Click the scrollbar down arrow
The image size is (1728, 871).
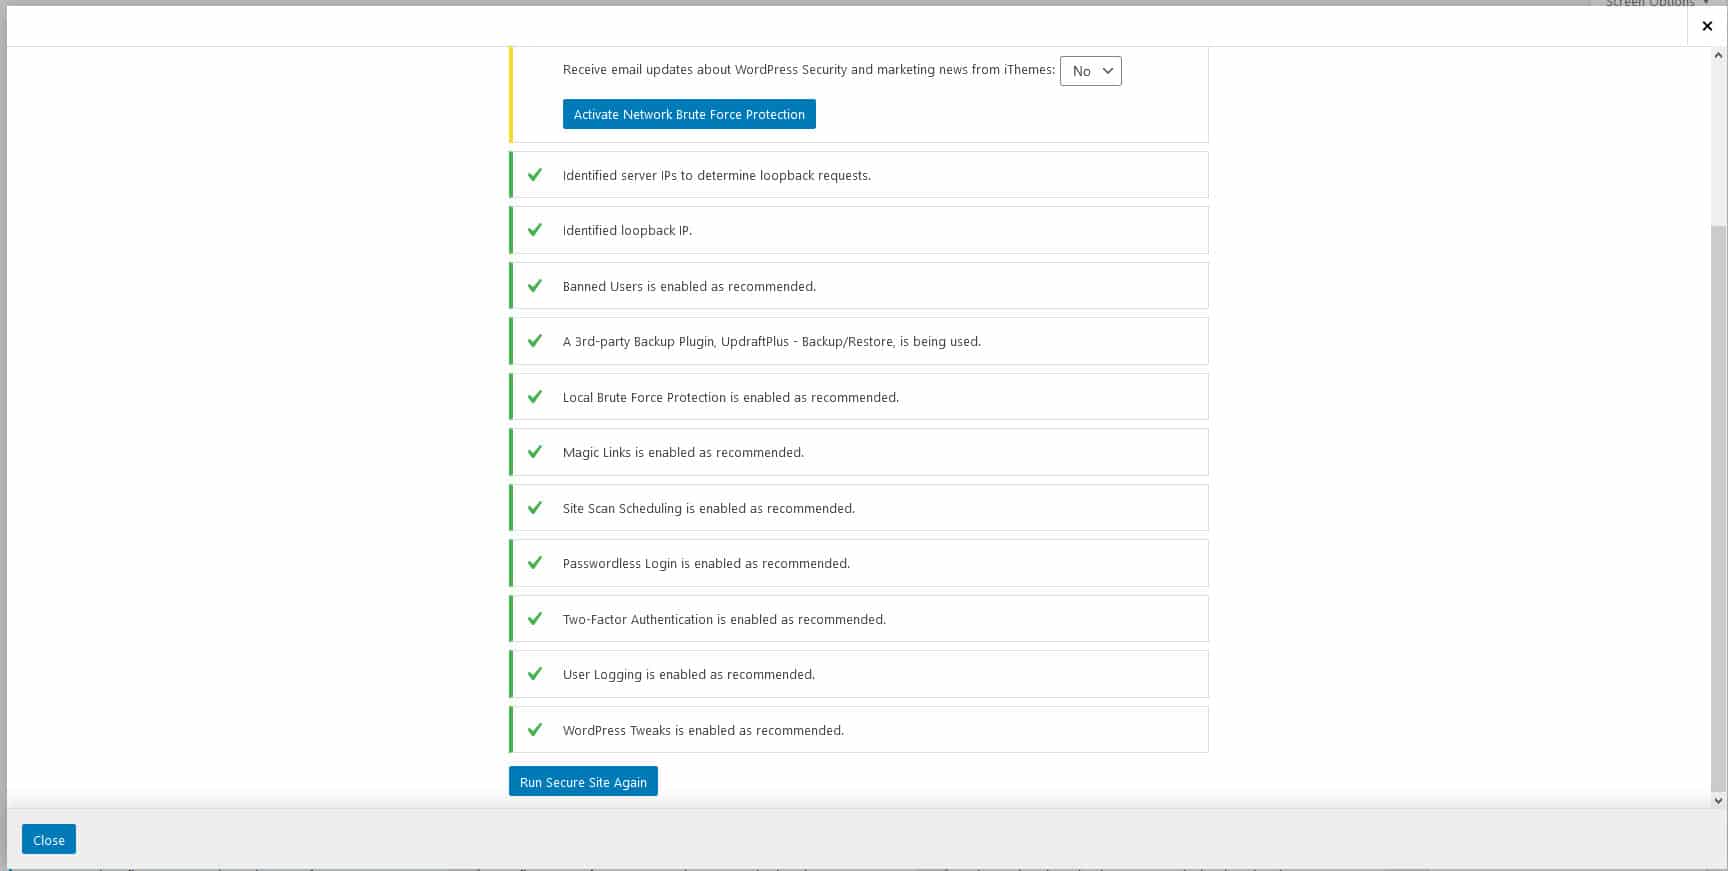[1718, 800]
